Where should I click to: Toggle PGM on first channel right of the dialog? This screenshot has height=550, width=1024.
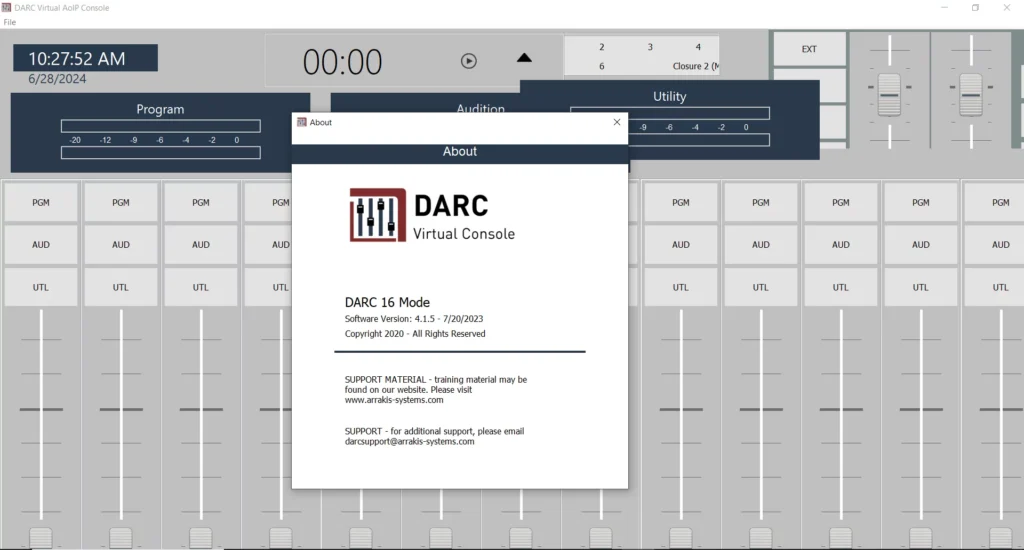(680, 202)
